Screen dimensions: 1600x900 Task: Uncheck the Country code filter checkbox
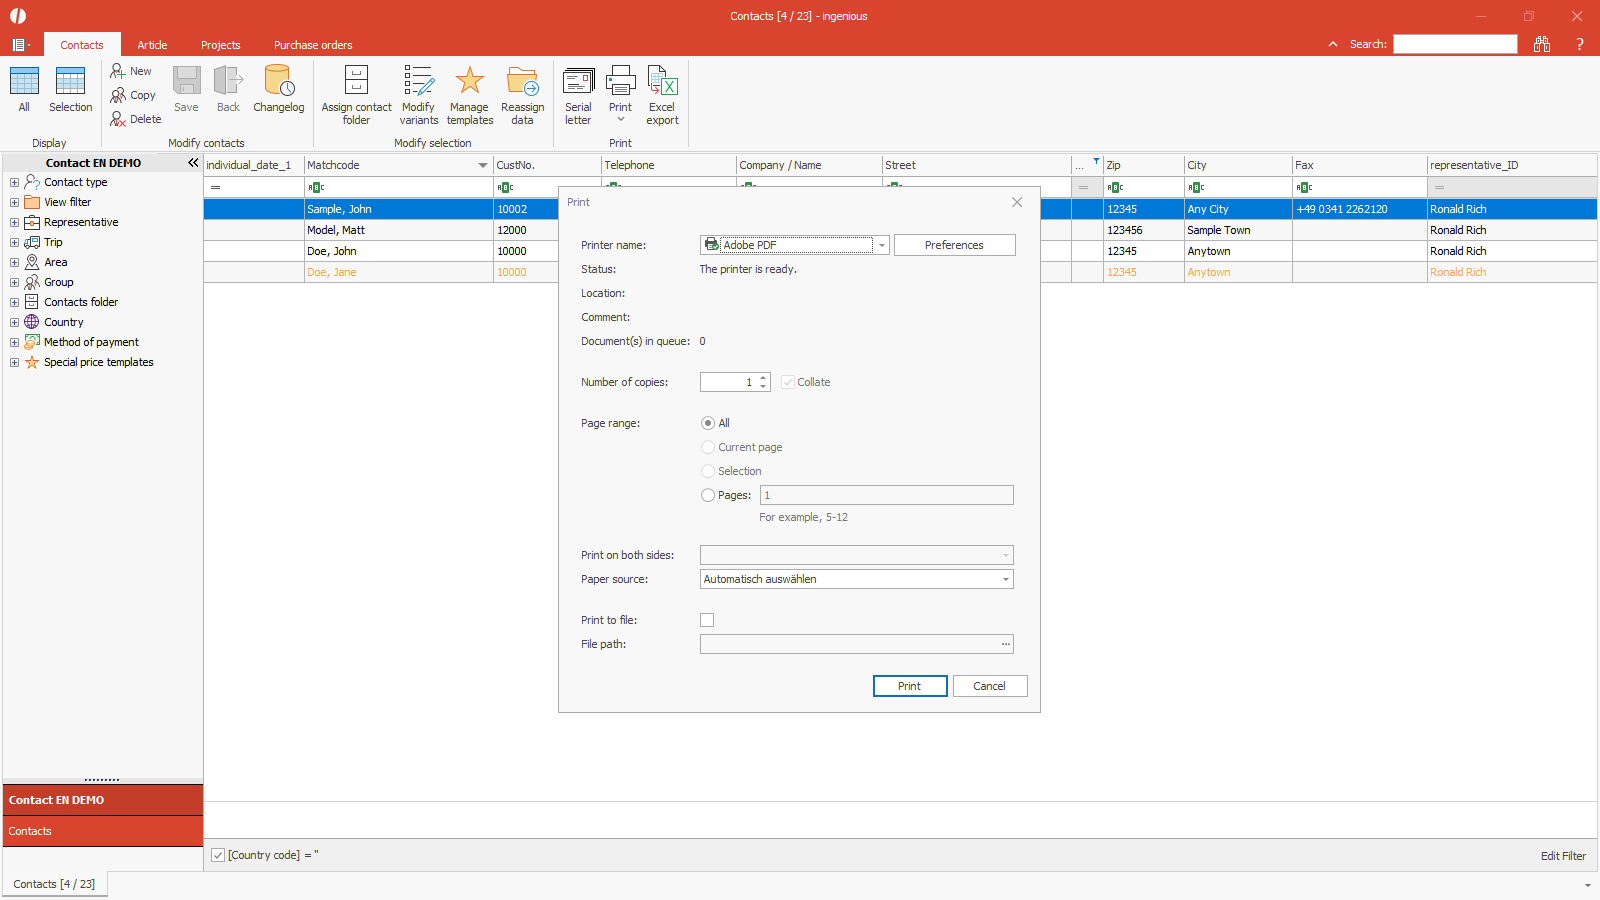pyautogui.click(x=218, y=855)
